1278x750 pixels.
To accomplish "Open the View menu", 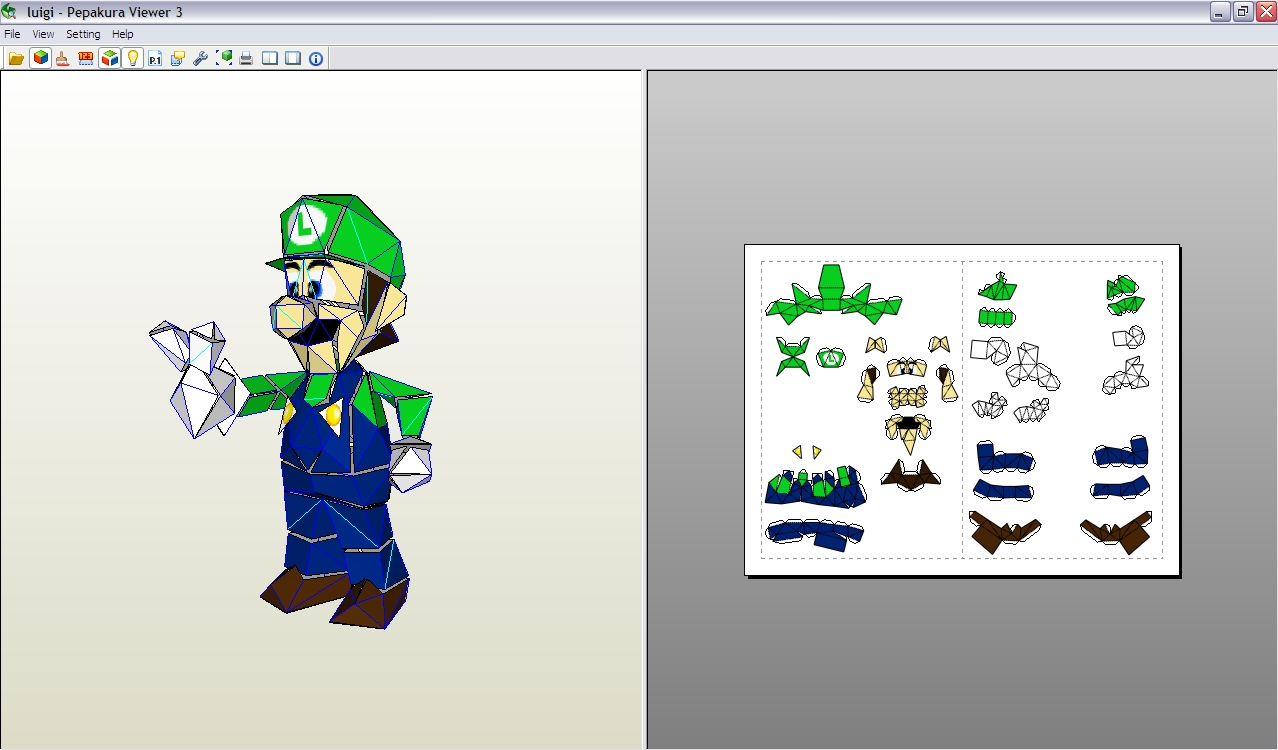I will (42, 33).
